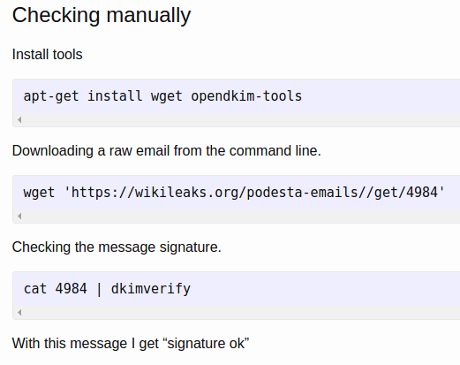
Task: Click "Checking the message signature." text
Action: (x=117, y=247)
